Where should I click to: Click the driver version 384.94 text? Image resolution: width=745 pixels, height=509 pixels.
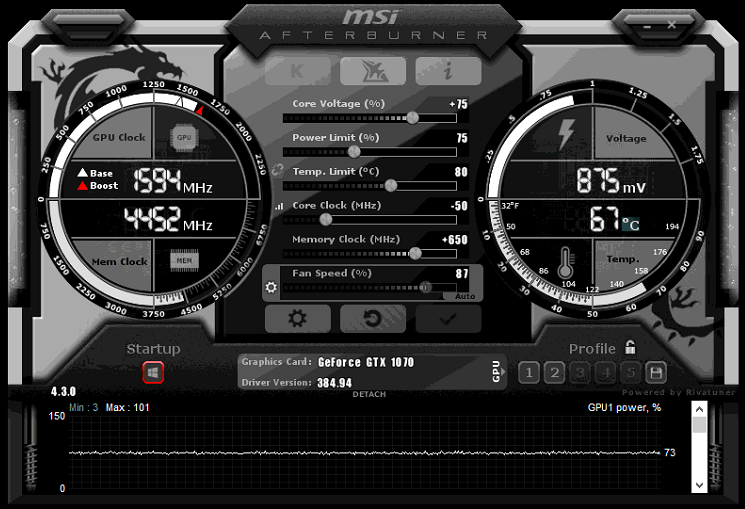click(334, 383)
